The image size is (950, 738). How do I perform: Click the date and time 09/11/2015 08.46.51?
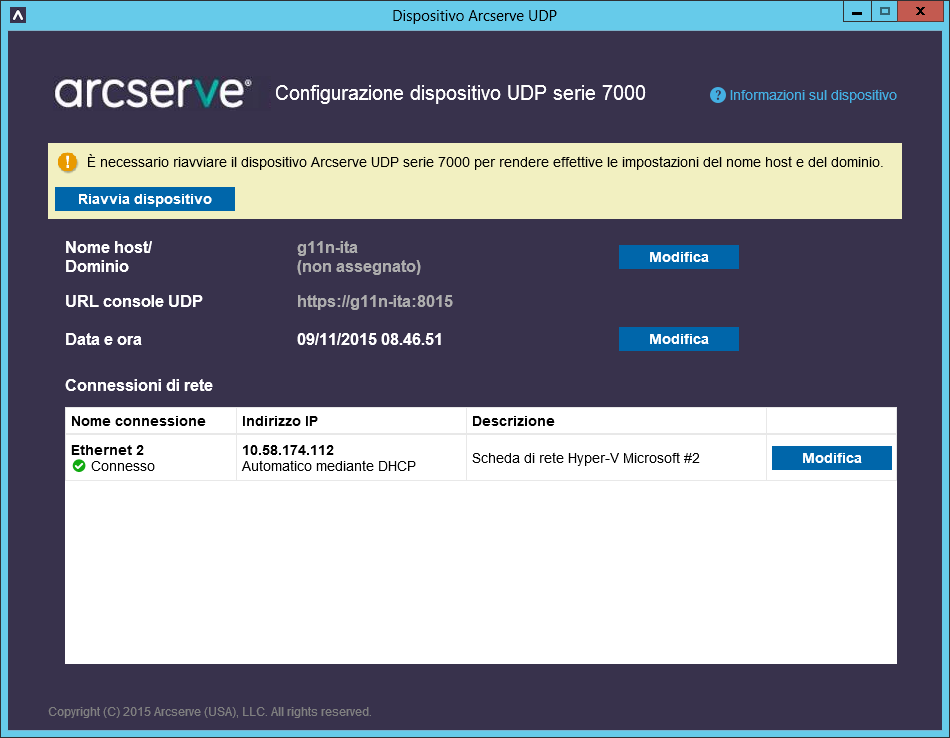coord(369,339)
